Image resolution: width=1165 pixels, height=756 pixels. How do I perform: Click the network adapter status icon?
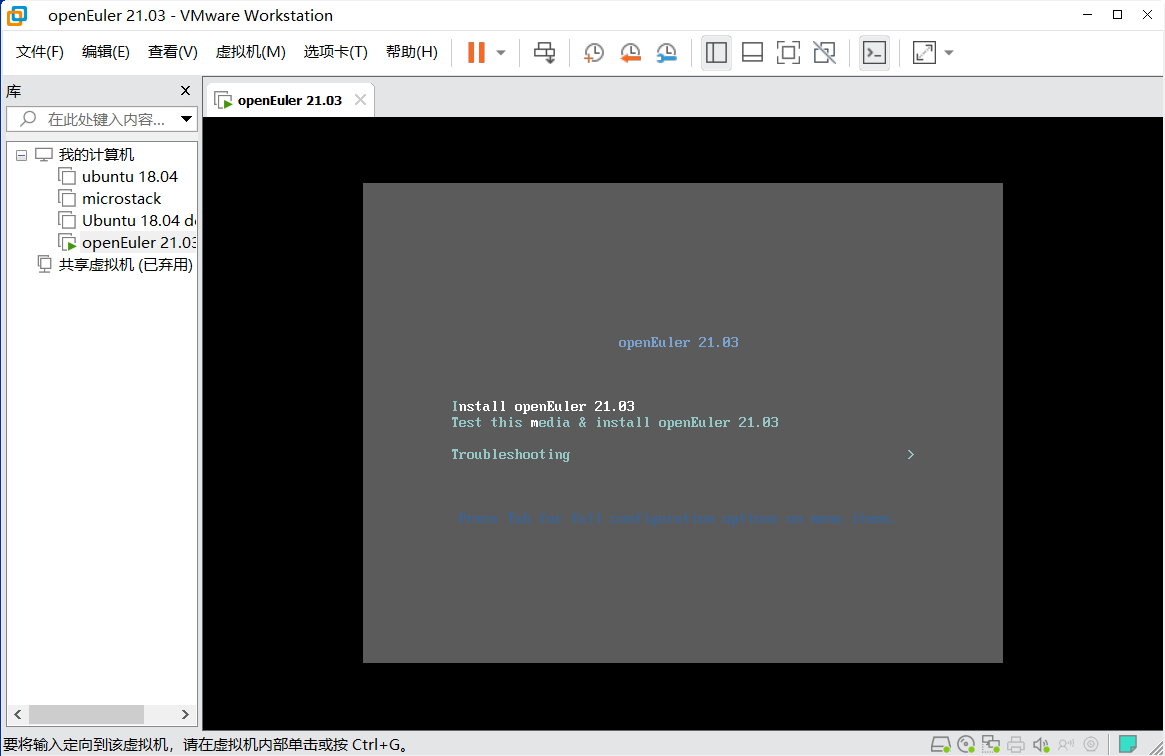991,745
